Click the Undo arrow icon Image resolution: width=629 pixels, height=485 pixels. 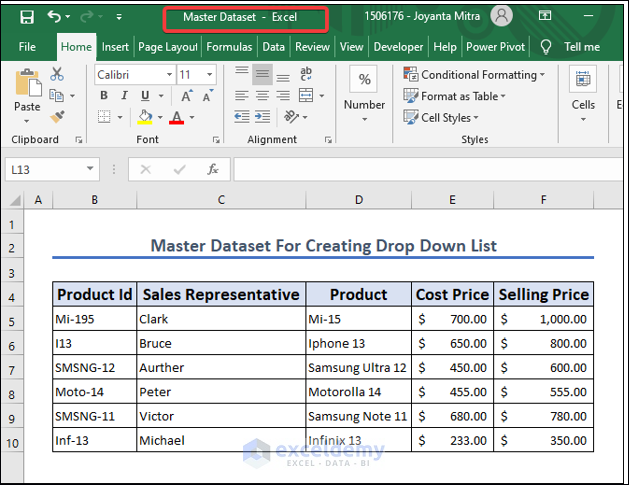pos(54,17)
